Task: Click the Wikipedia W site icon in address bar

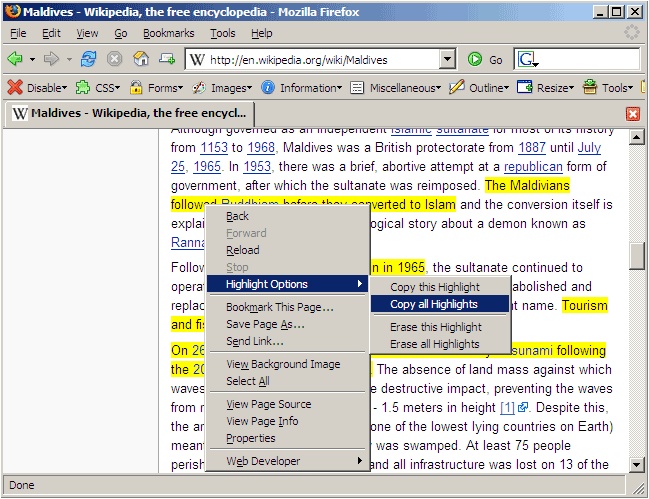Action: pos(197,60)
